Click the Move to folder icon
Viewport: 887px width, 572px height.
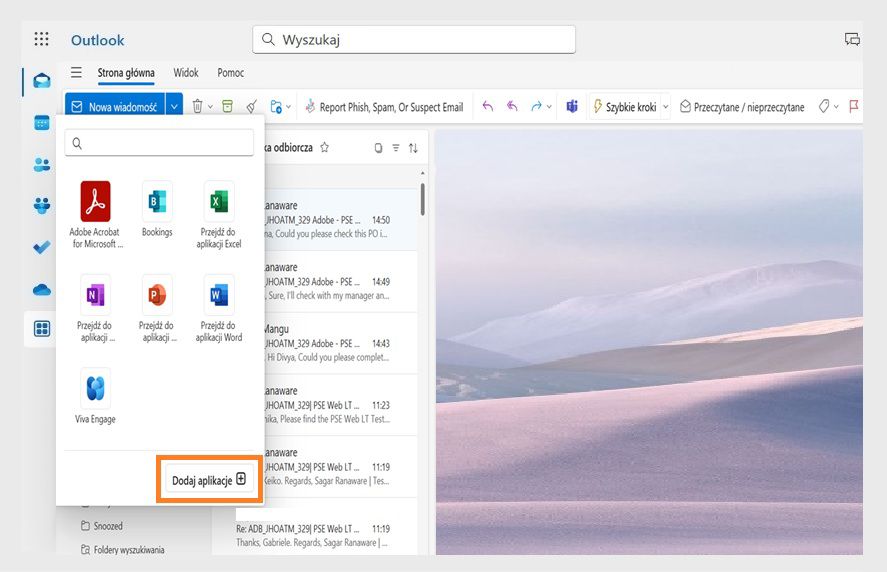click(276, 106)
